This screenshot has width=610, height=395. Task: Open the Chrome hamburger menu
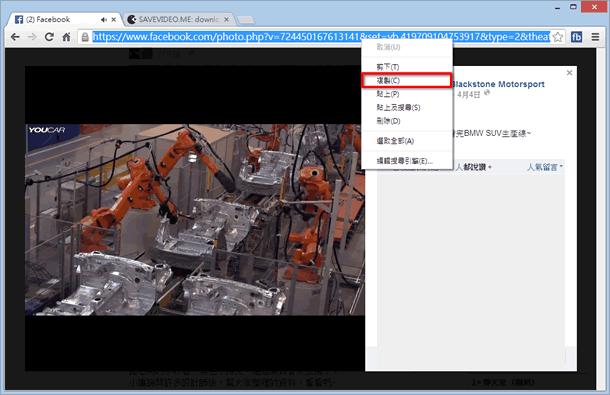(595, 37)
